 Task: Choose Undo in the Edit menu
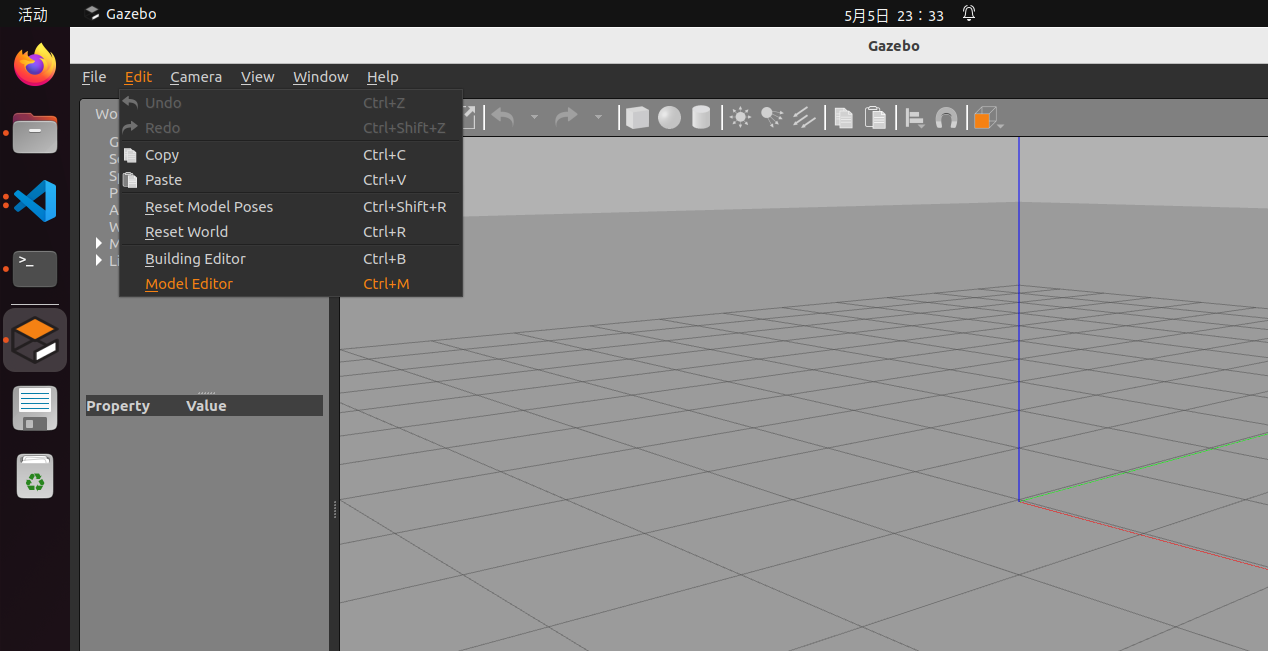point(291,103)
